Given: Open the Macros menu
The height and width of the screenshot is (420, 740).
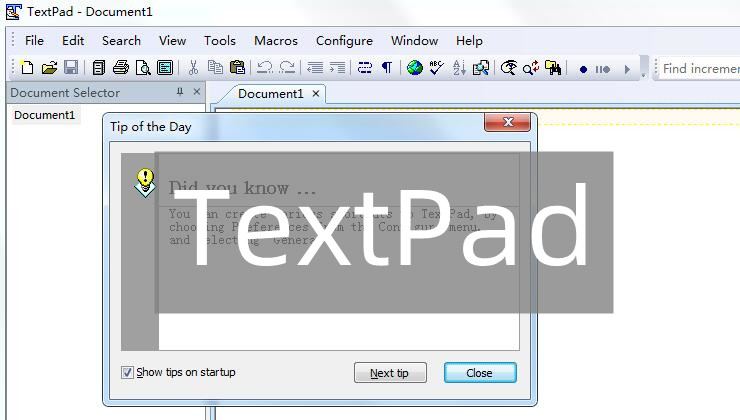Looking at the screenshot, I should tap(276, 41).
